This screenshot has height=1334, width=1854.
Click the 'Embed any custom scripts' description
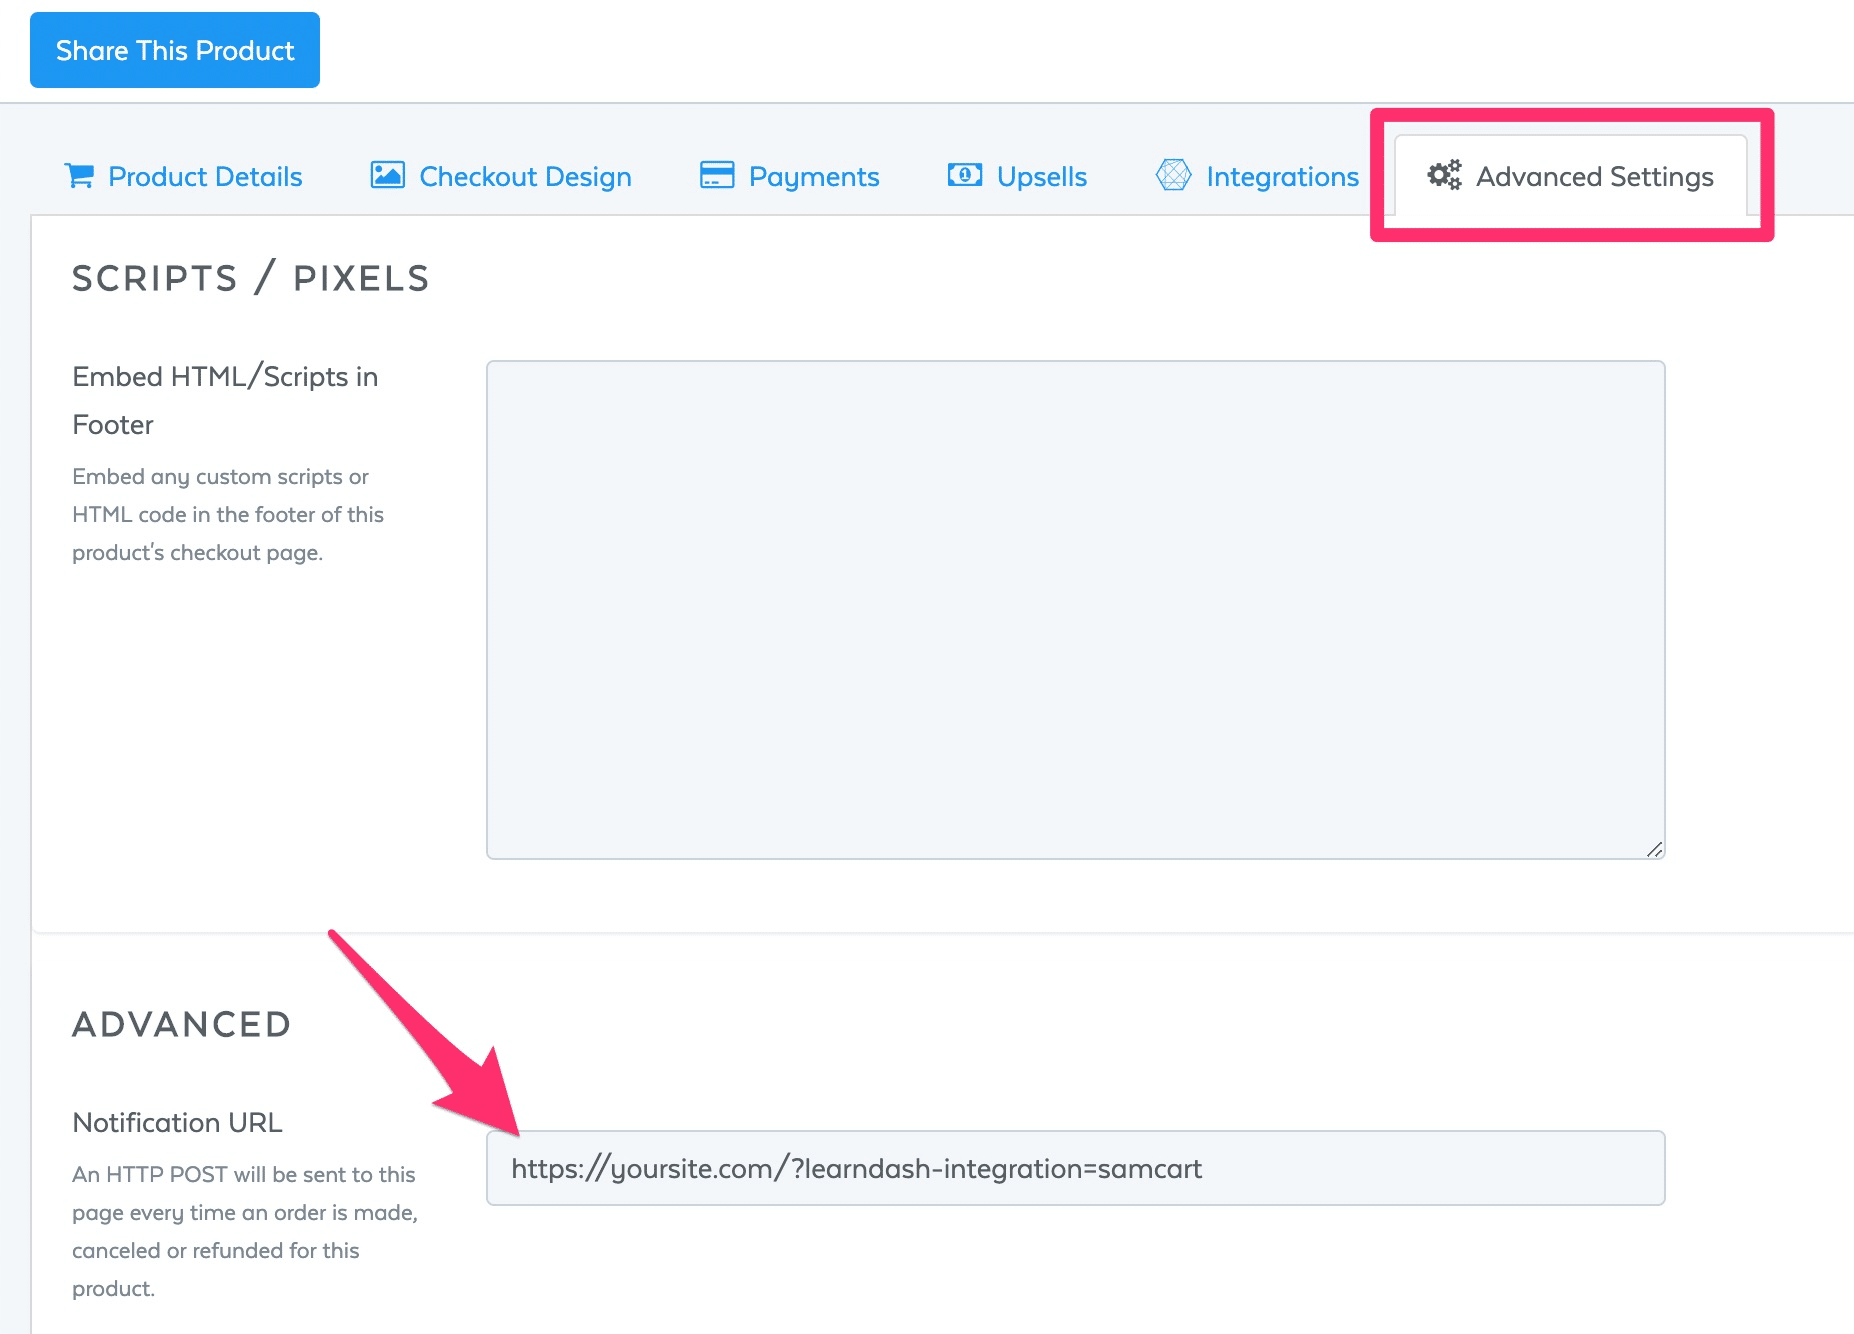228,514
